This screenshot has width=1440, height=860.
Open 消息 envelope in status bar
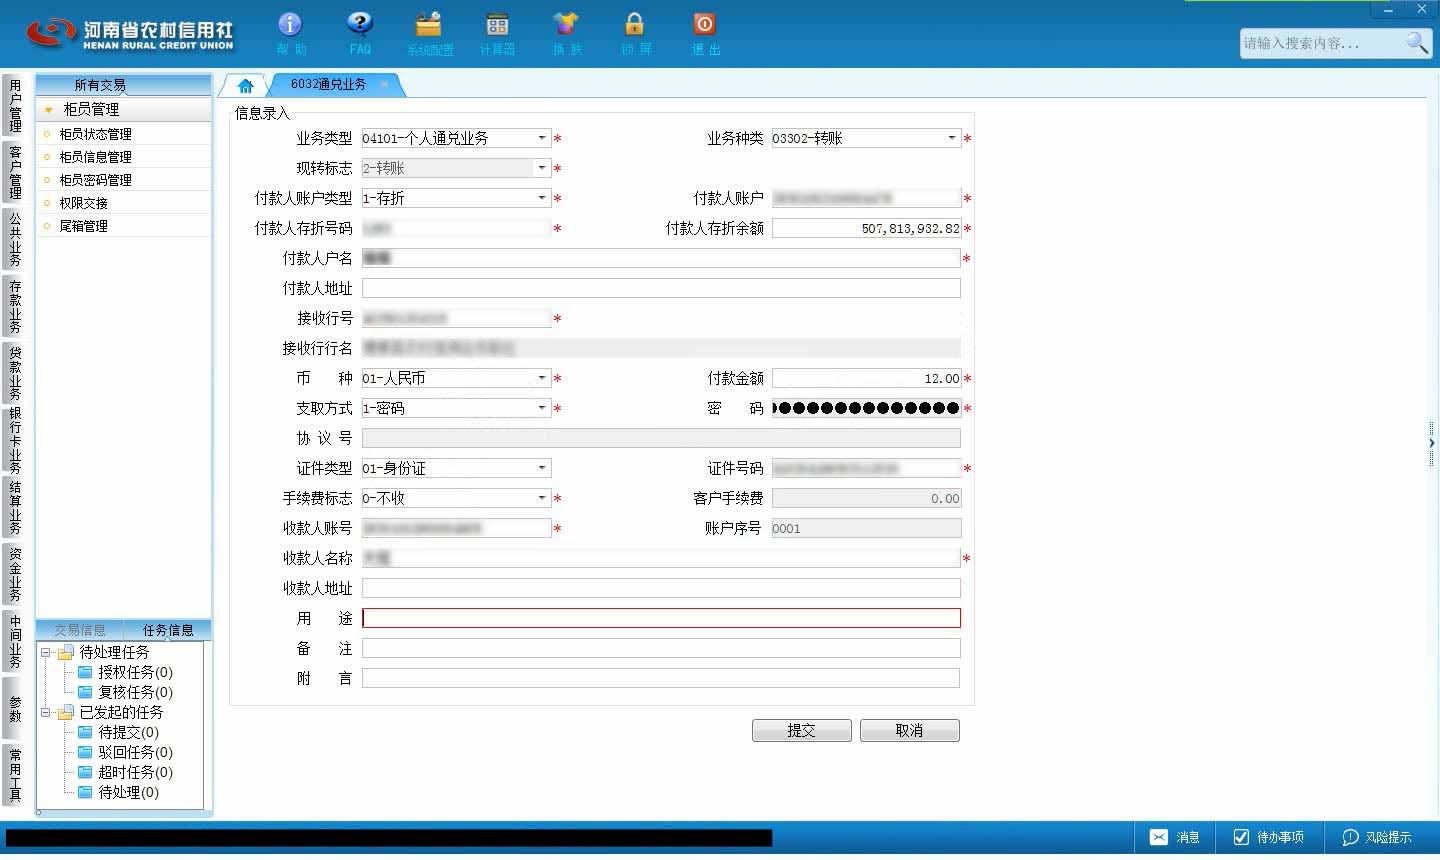click(1175, 837)
